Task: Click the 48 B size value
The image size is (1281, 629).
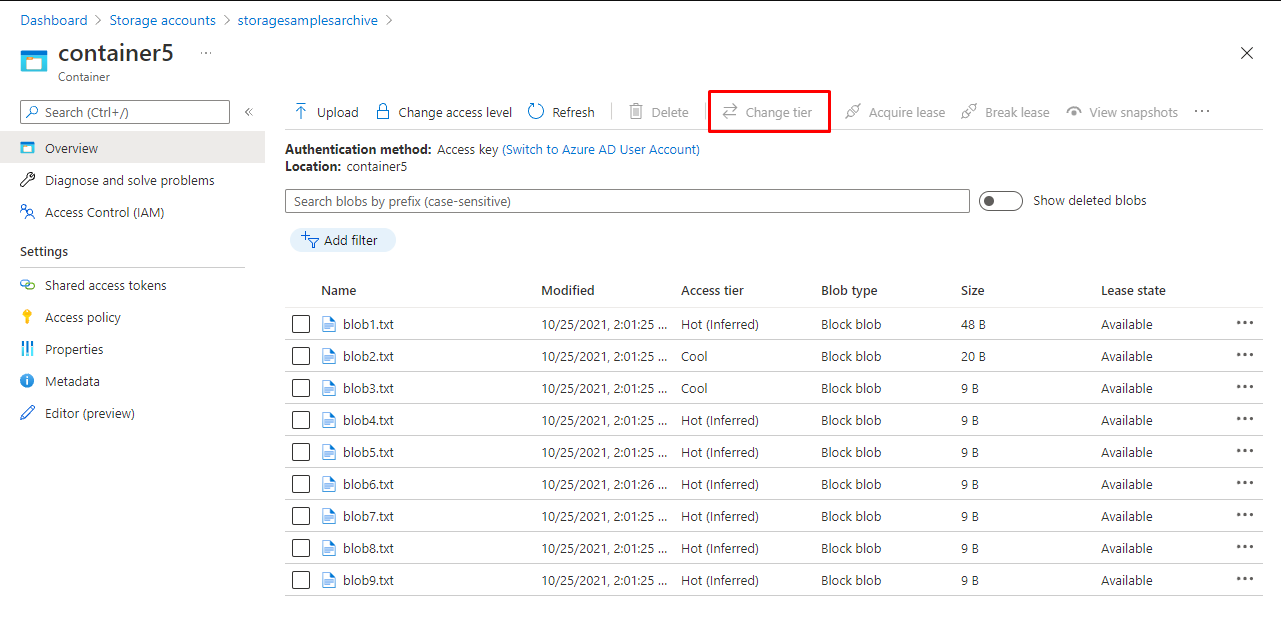Action: point(973,324)
